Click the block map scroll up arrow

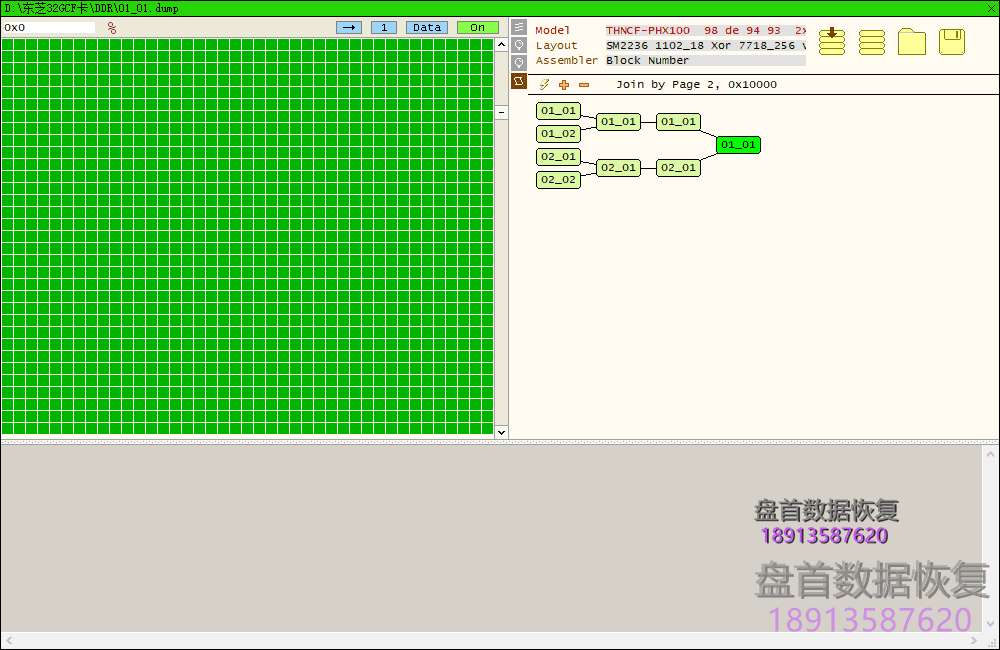501,45
